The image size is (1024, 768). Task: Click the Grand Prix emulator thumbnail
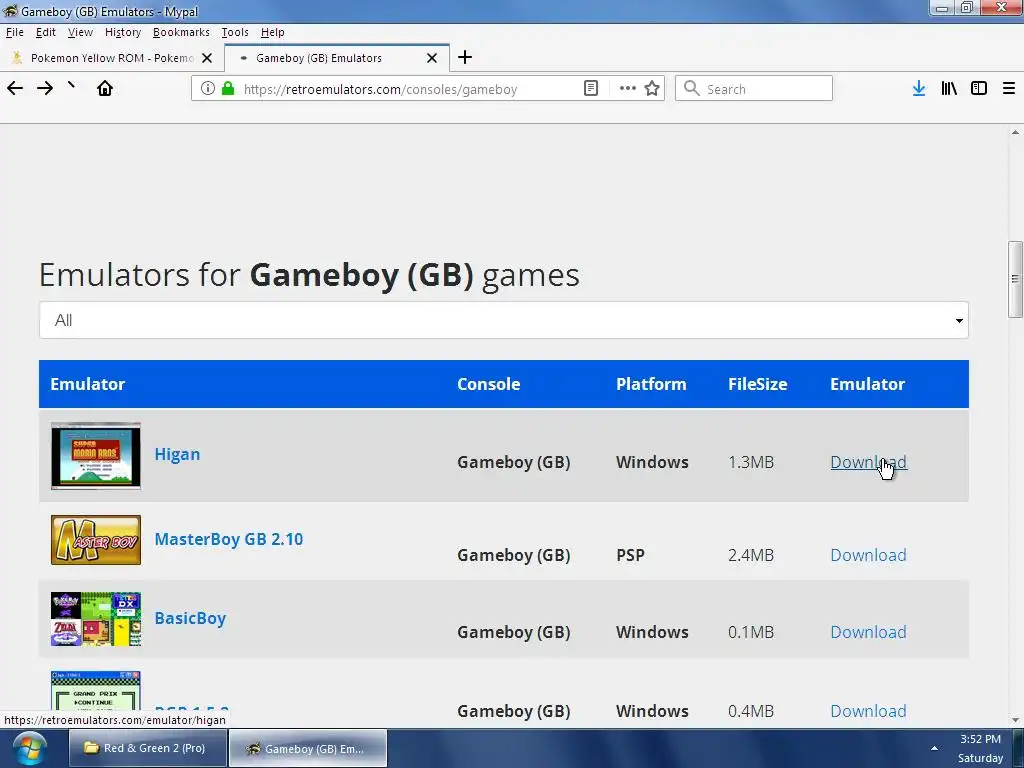pos(96,691)
